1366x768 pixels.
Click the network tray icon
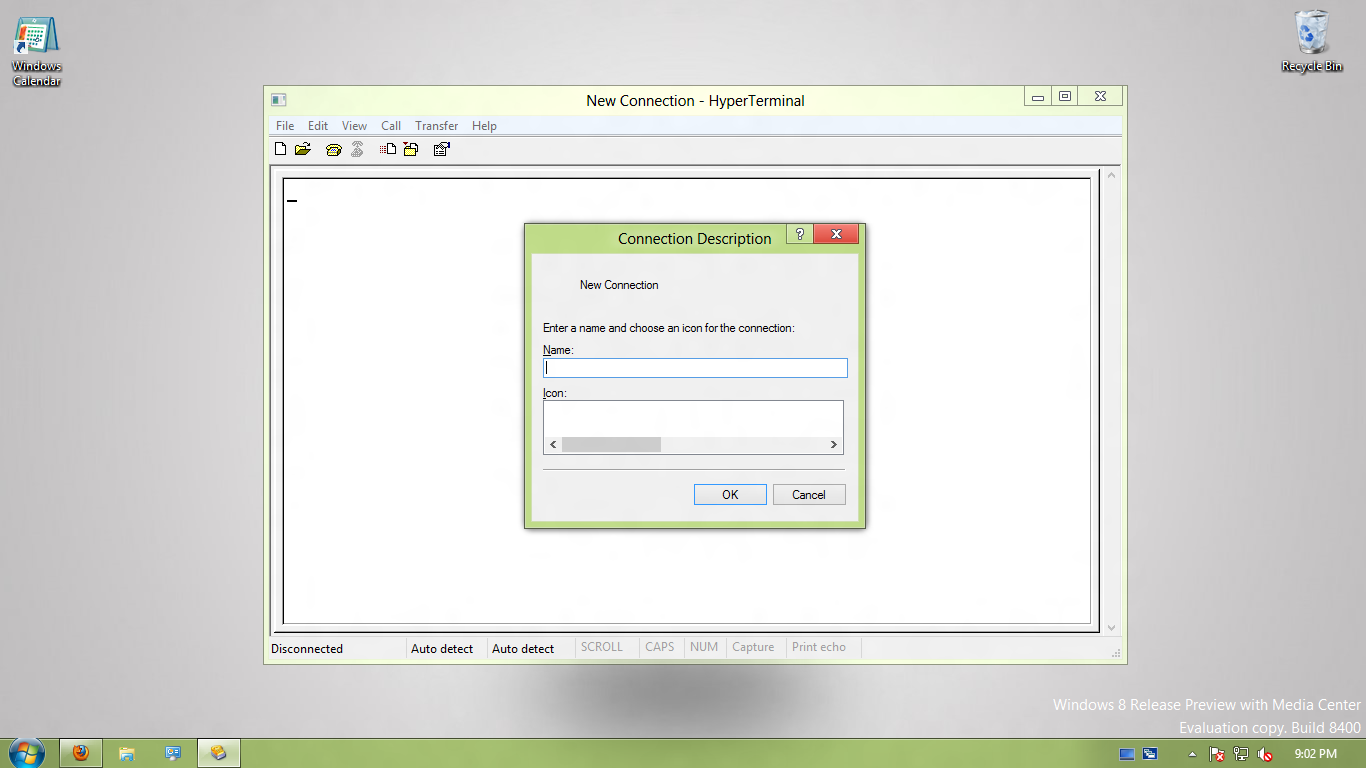coord(1241,754)
